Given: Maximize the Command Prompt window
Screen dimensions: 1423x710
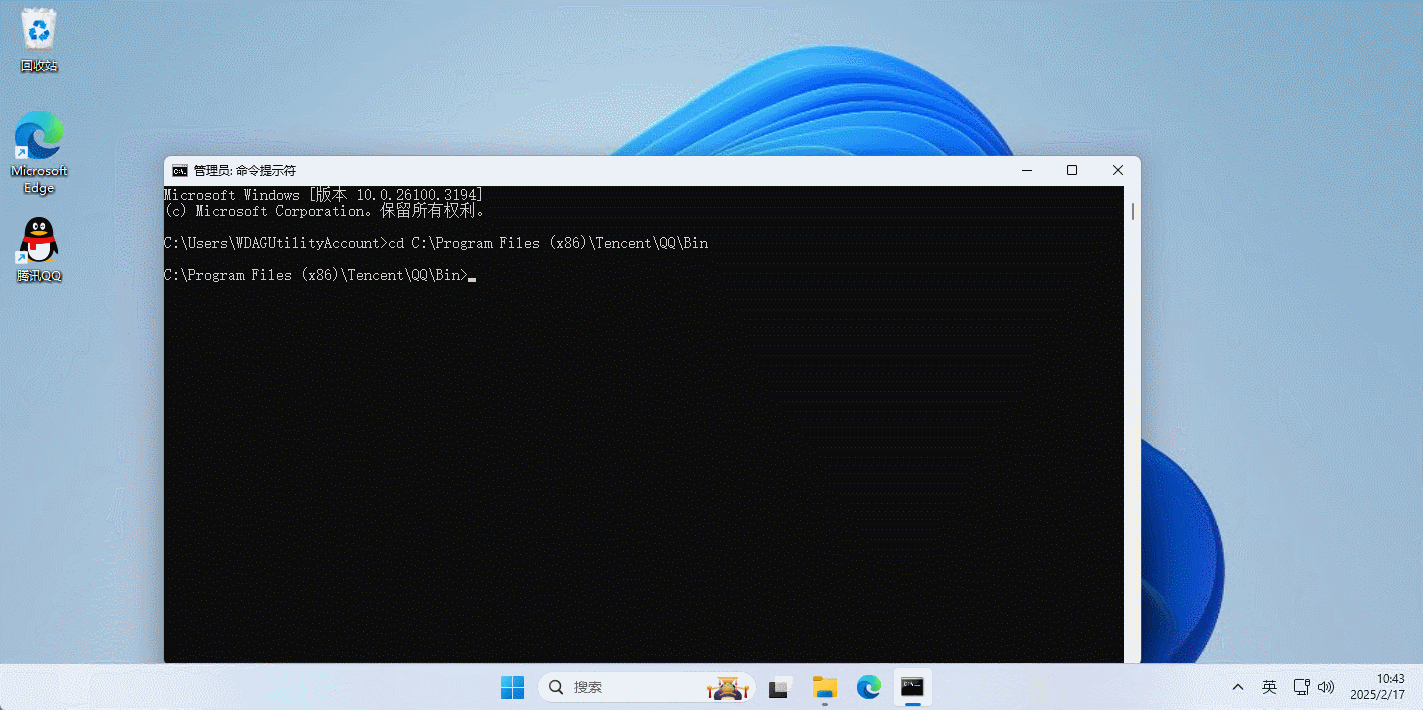Looking at the screenshot, I should [x=1072, y=170].
